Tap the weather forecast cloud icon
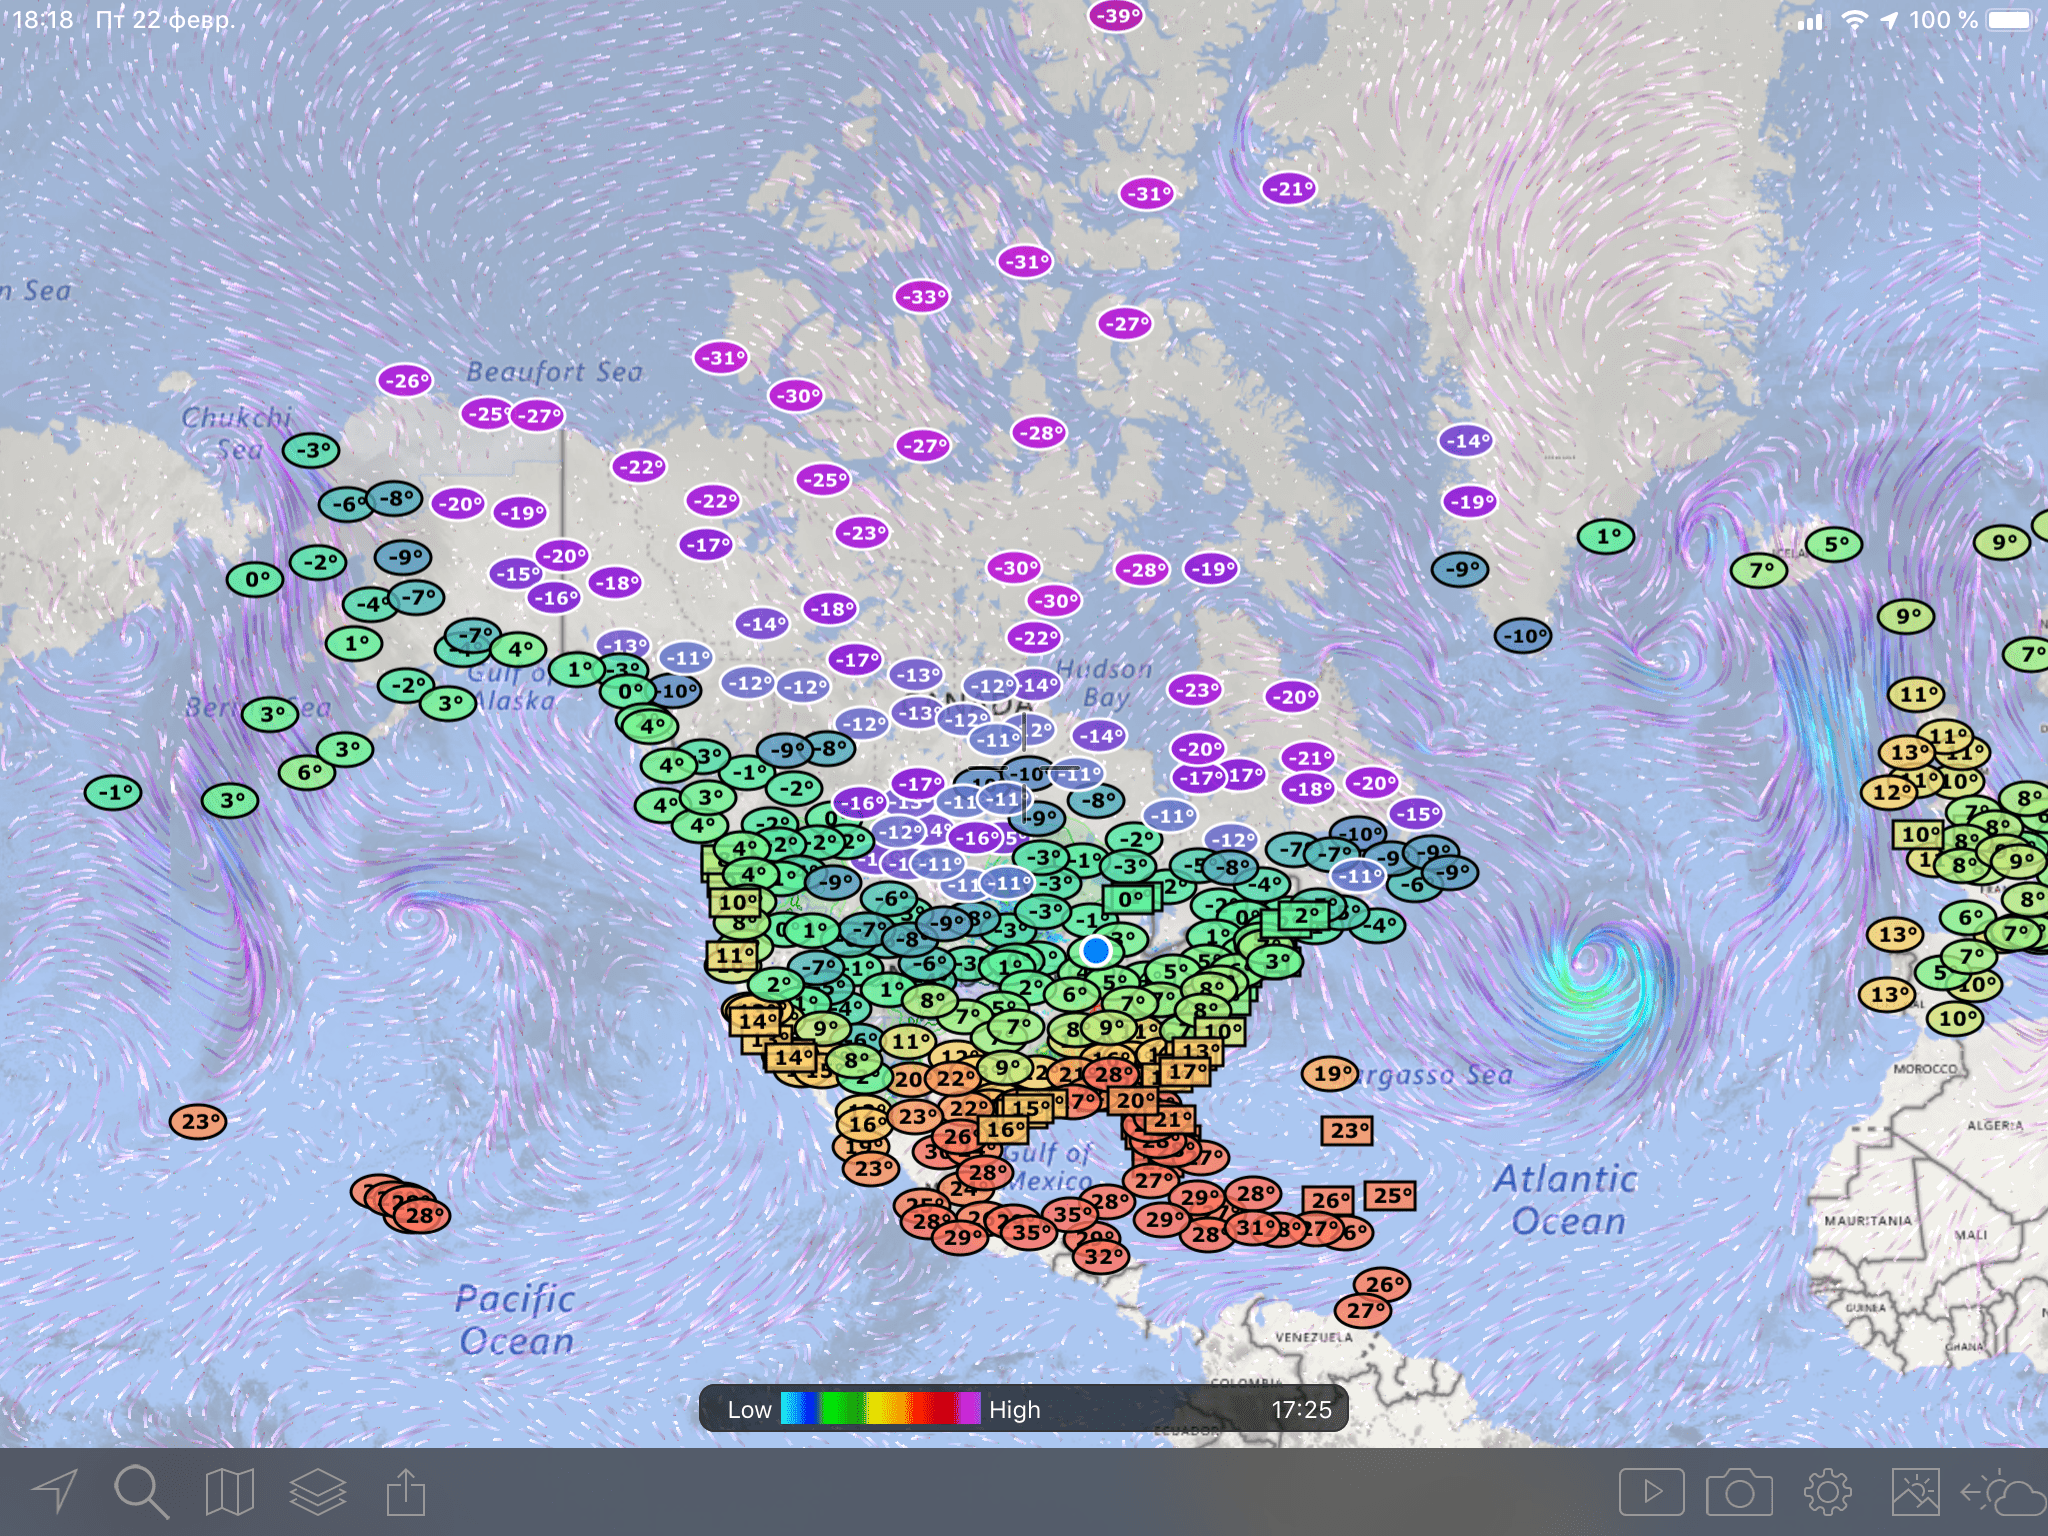Image resolution: width=2048 pixels, height=1536 pixels. pyautogui.click(x=2003, y=1494)
